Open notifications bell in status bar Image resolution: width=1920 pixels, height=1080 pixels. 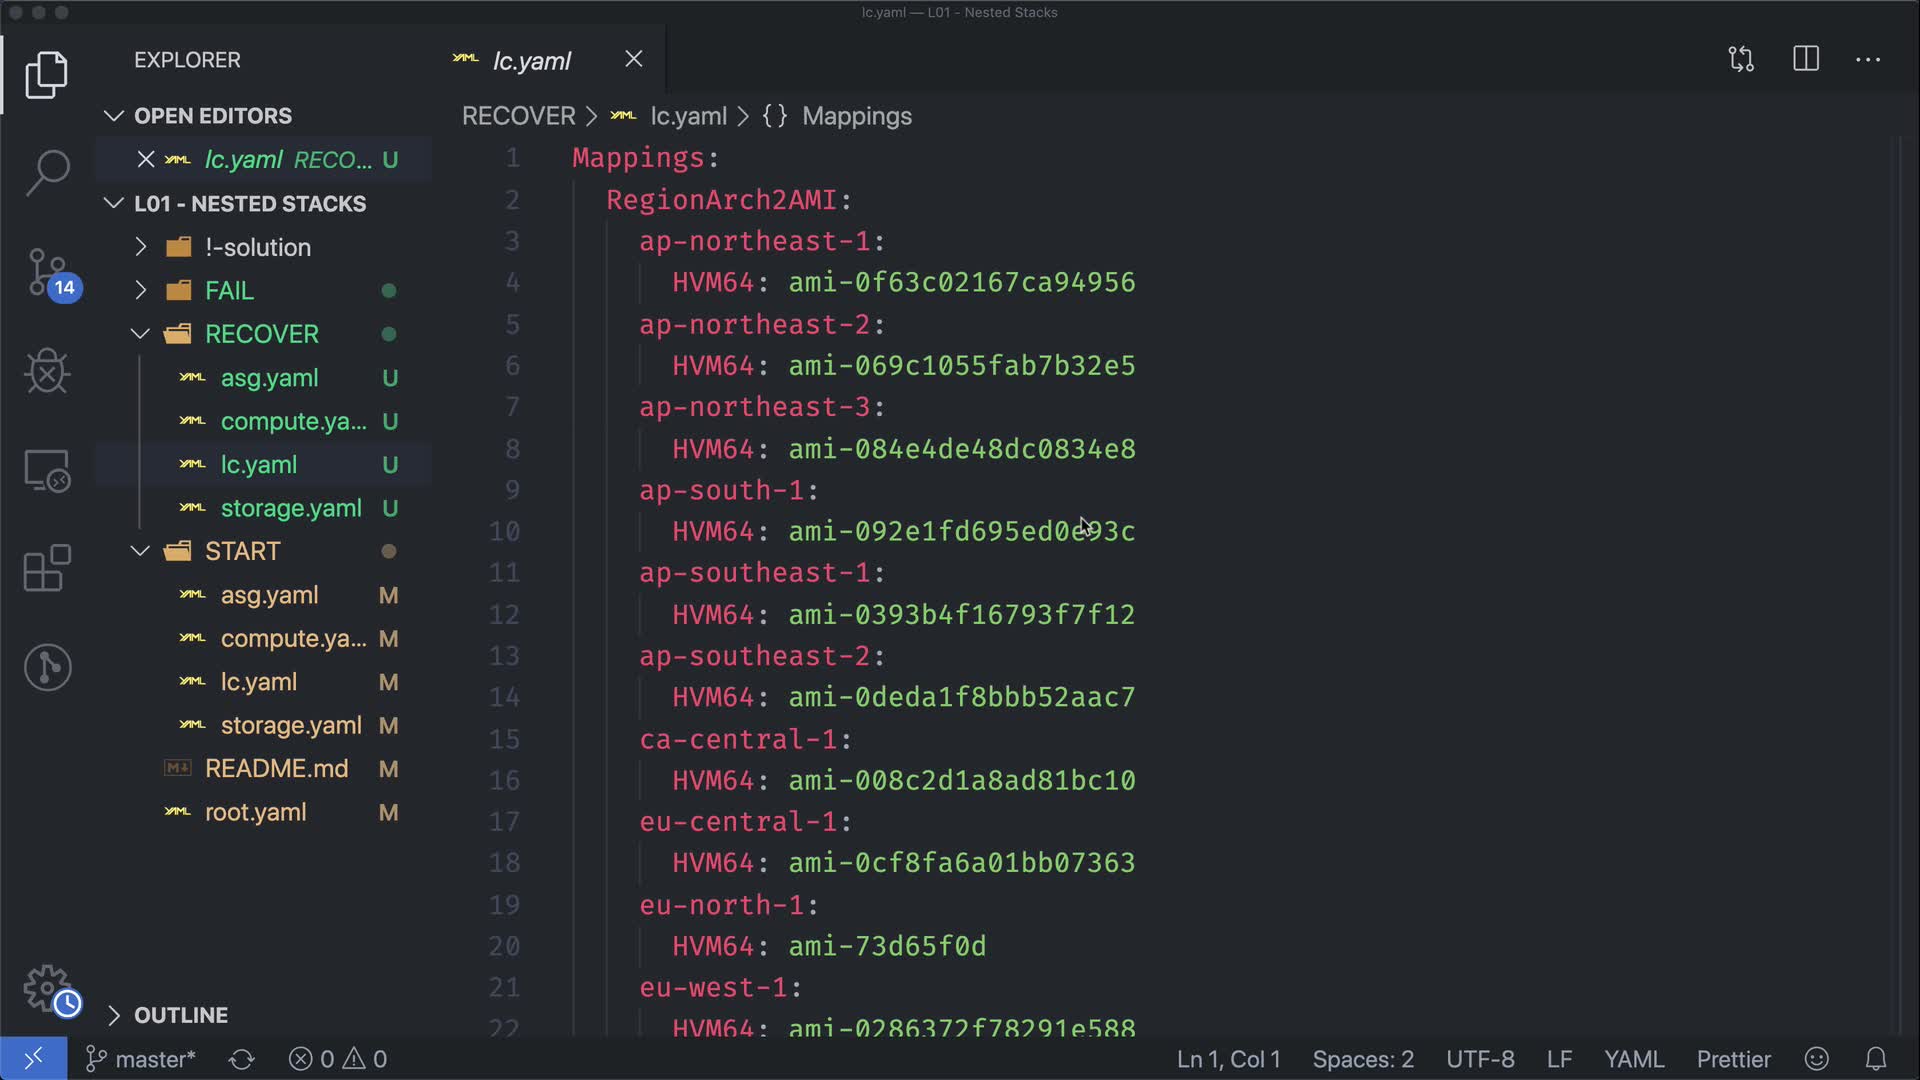[x=1876, y=1059]
